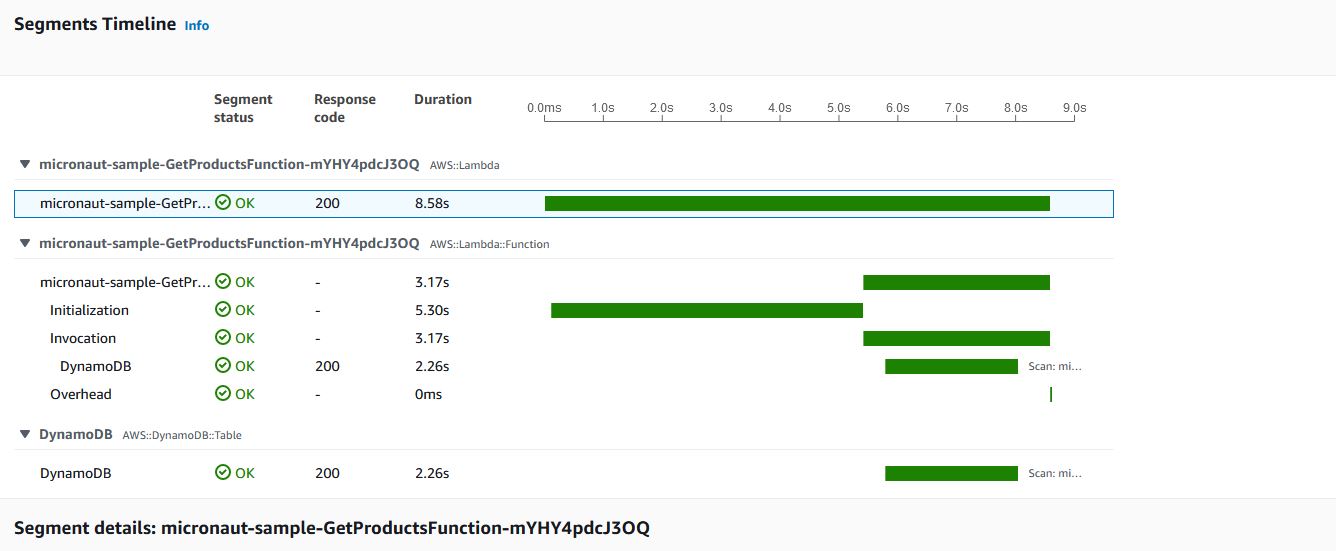The image size is (1336, 551).
Task: Select the Invocation subsegment row
Action: (x=564, y=338)
